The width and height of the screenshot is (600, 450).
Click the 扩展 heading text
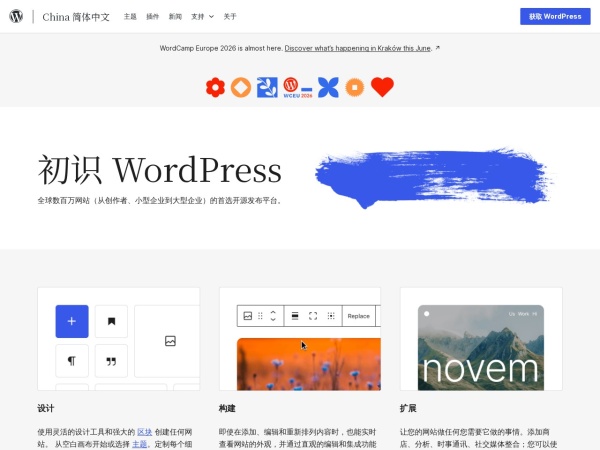pos(408,408)
